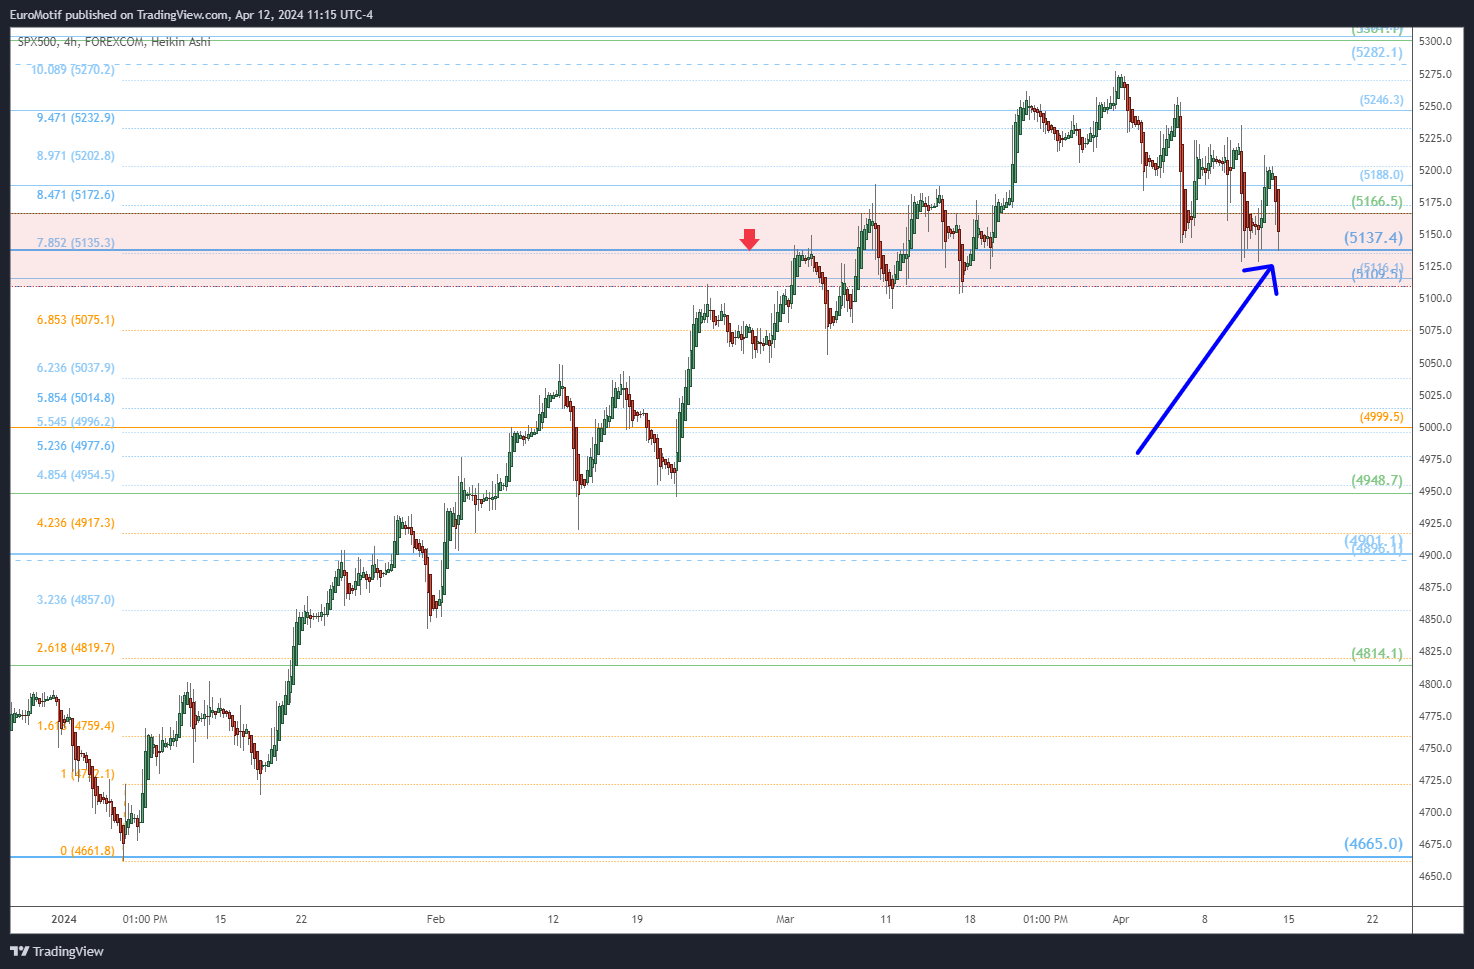1474x969 pixels.
Task: Click the Fibonacci label '6.236 (5037.9)'
Action: 76,368
